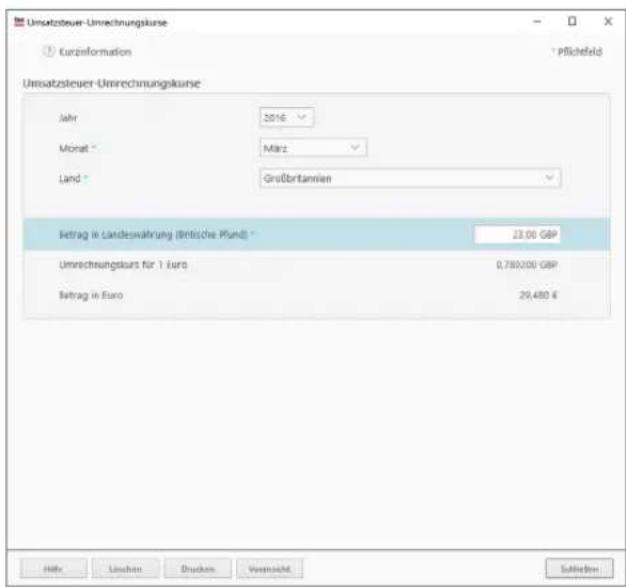The width and height of the screenshot is (626, 587).
Task: Click the Betrag in Landeswährung input field
Action: (517, 234)
